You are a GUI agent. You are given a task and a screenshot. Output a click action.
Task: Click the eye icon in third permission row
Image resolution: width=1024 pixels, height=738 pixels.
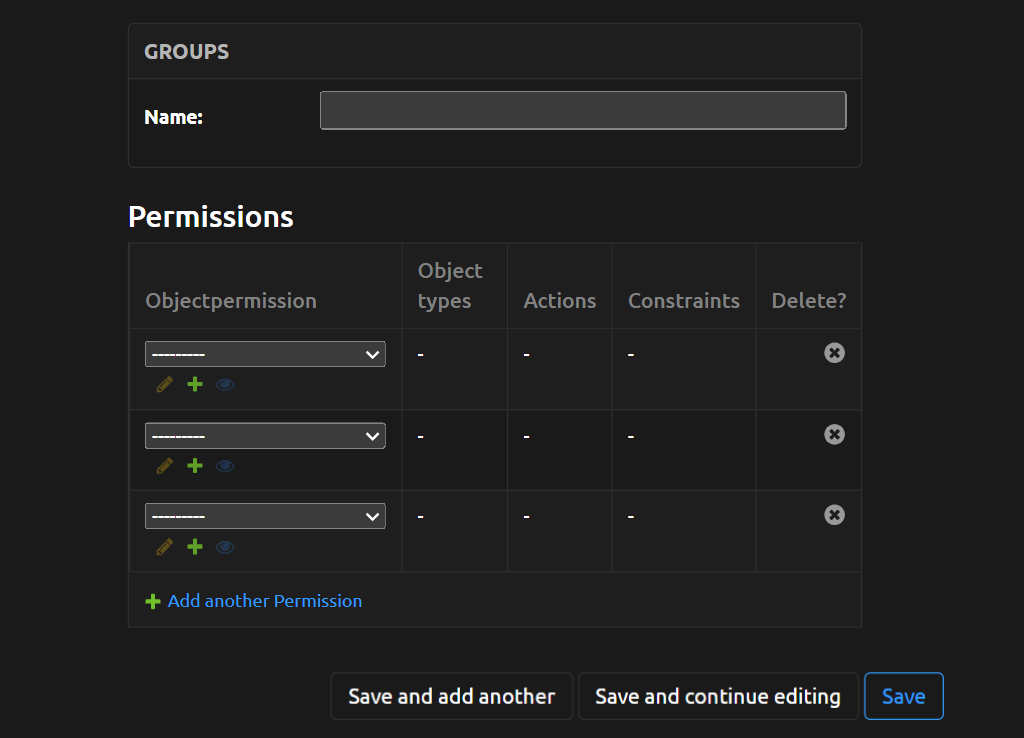[225, 547]
